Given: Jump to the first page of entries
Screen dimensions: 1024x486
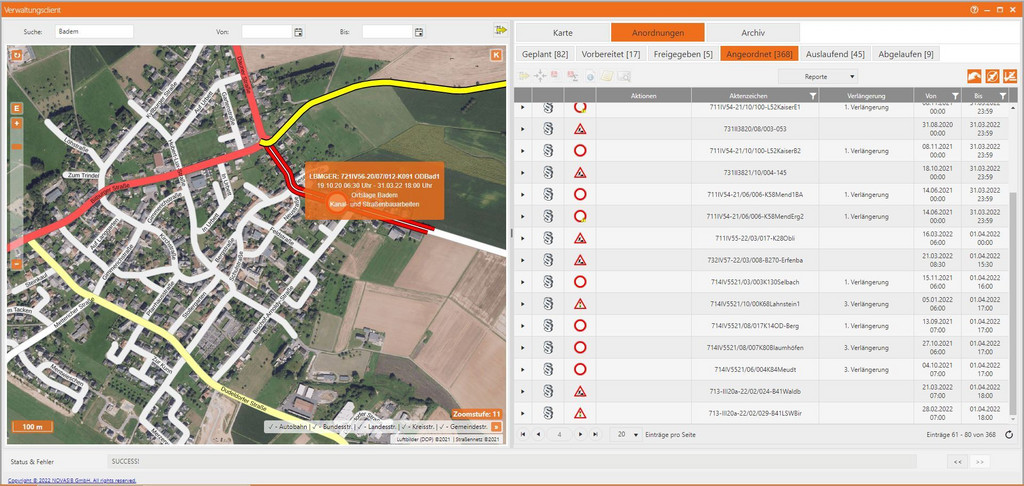Looking at the screenshot, I should [522, 434].
